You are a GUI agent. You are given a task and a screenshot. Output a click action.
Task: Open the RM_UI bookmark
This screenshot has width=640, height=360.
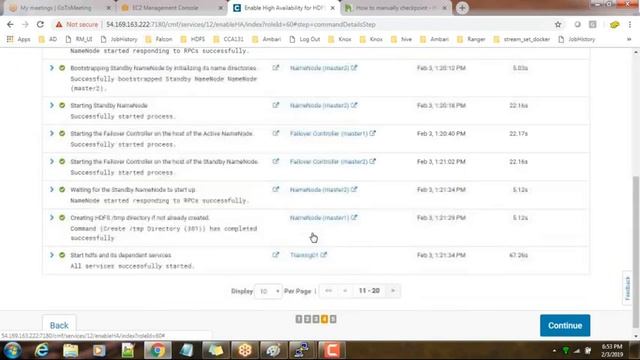point(79,39)
